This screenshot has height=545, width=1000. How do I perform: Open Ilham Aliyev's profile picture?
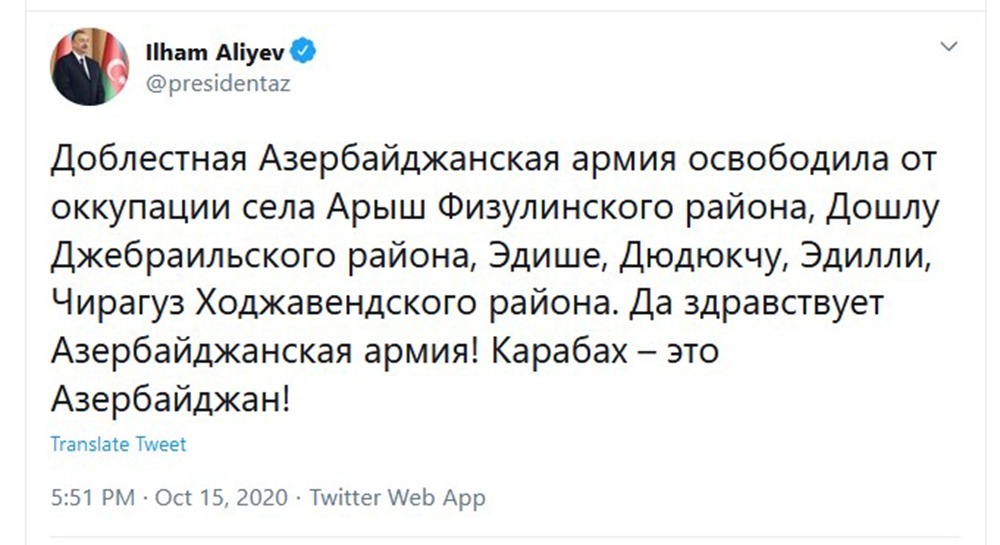pos(91,66)
